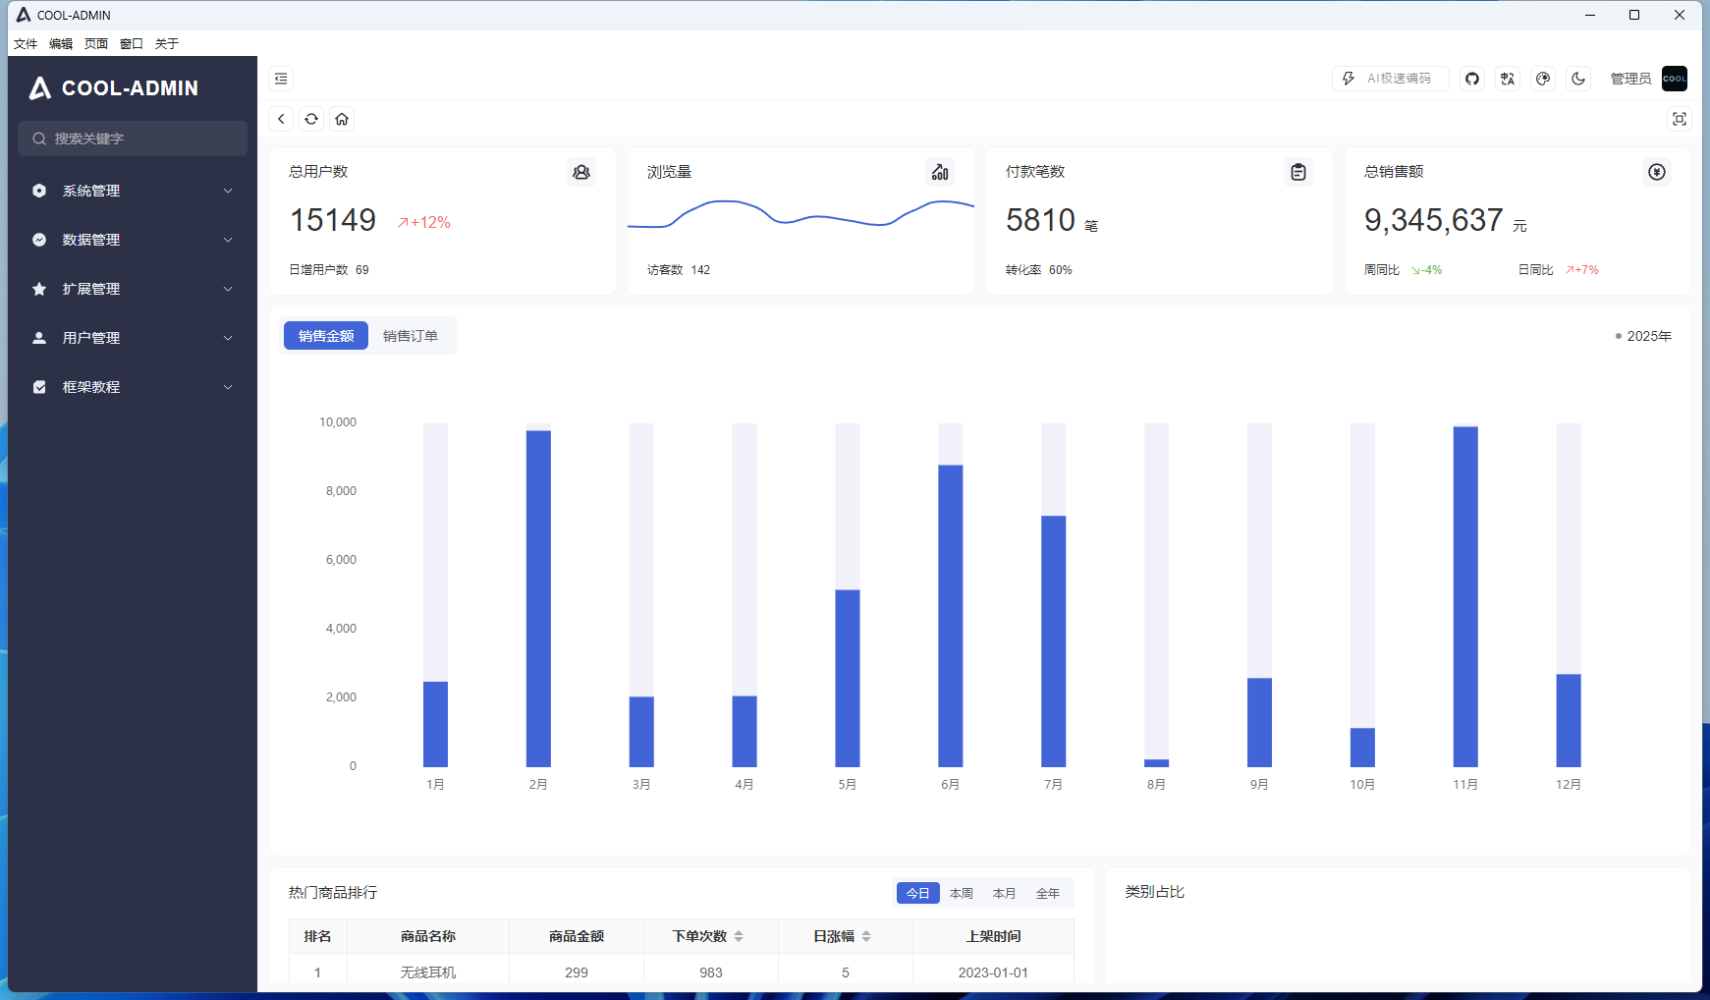Click the AI极速编码 button
This screenshot has height=1000, width=1710.
(x=1390, y=78)
